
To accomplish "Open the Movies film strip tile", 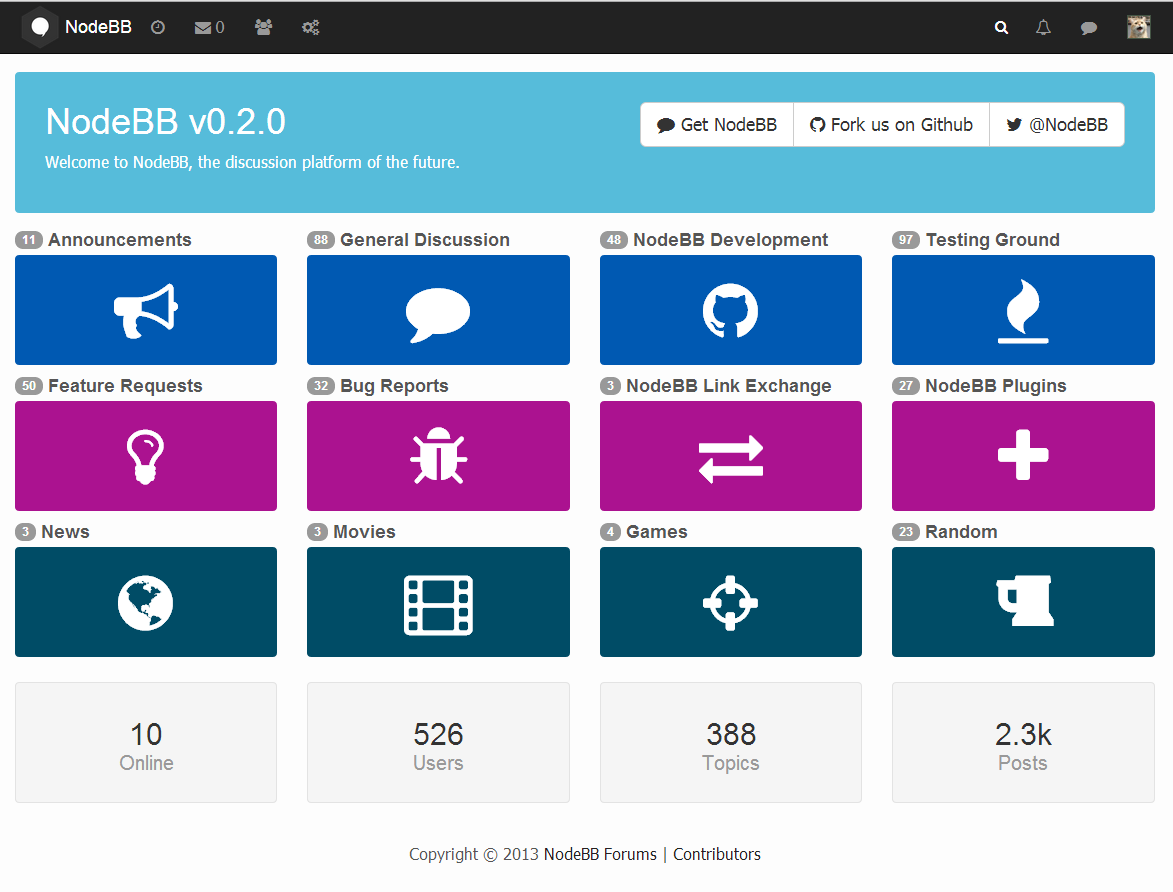I will tap(438, 602).
